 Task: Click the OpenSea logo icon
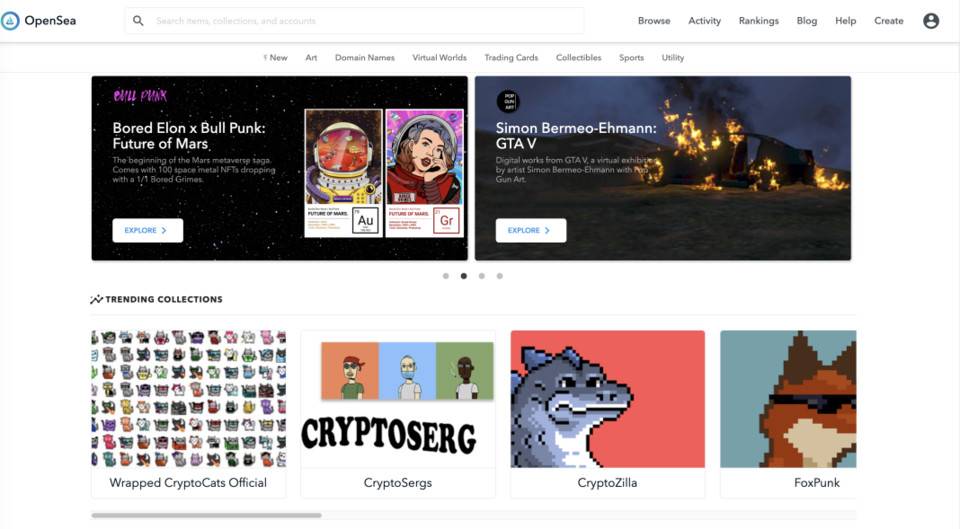10,21
